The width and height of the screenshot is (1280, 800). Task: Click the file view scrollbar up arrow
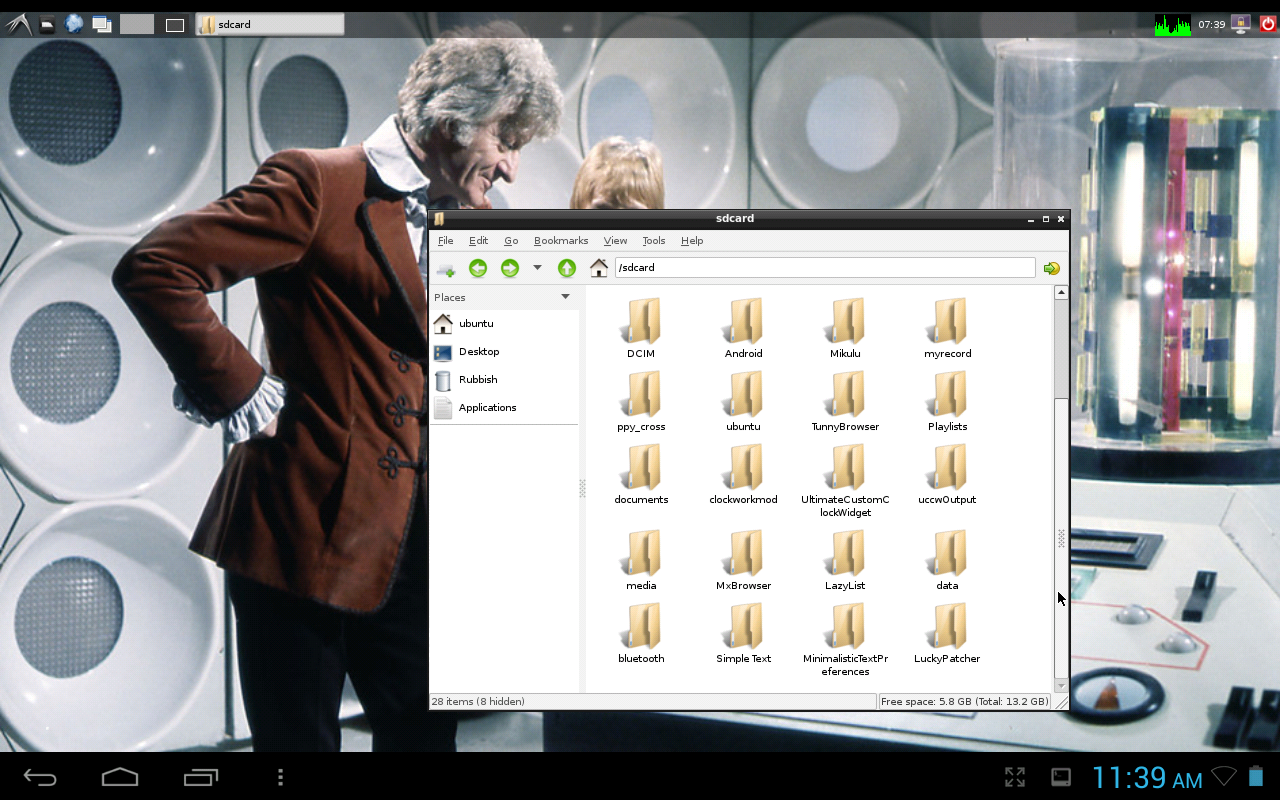click(x=1061, y=293)
